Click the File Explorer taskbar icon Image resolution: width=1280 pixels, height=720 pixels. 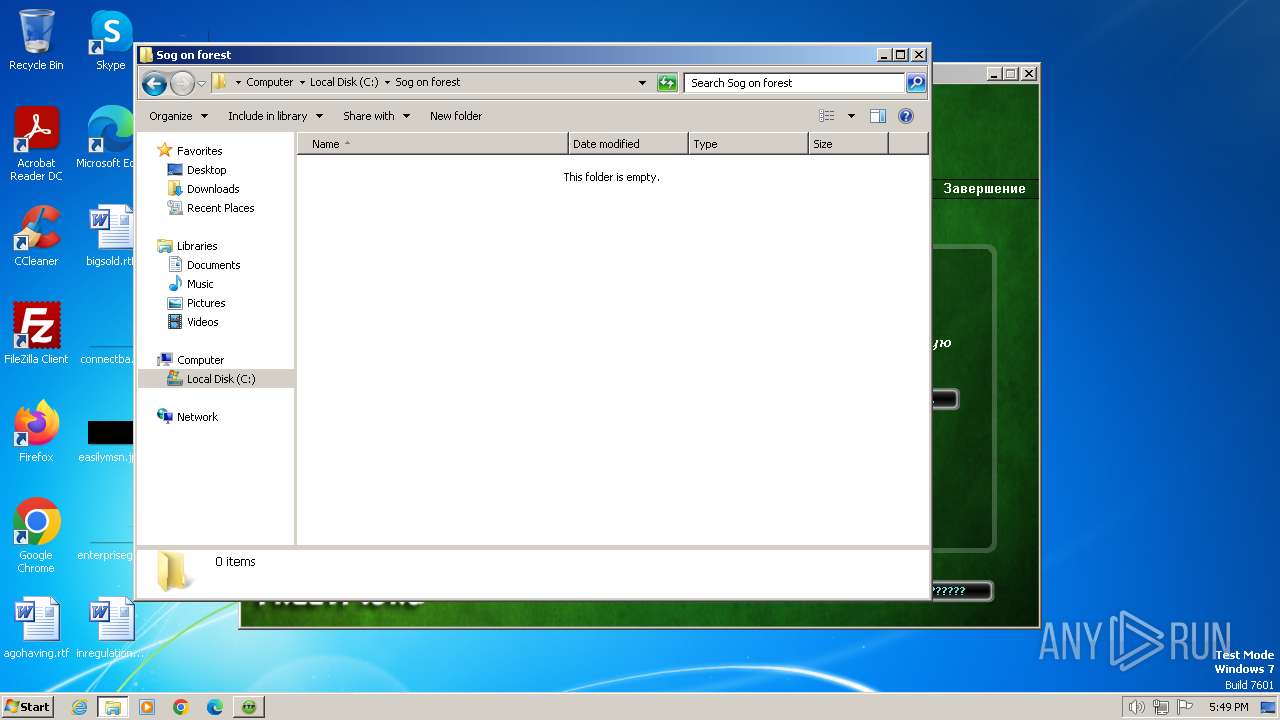tap(113, 707)
